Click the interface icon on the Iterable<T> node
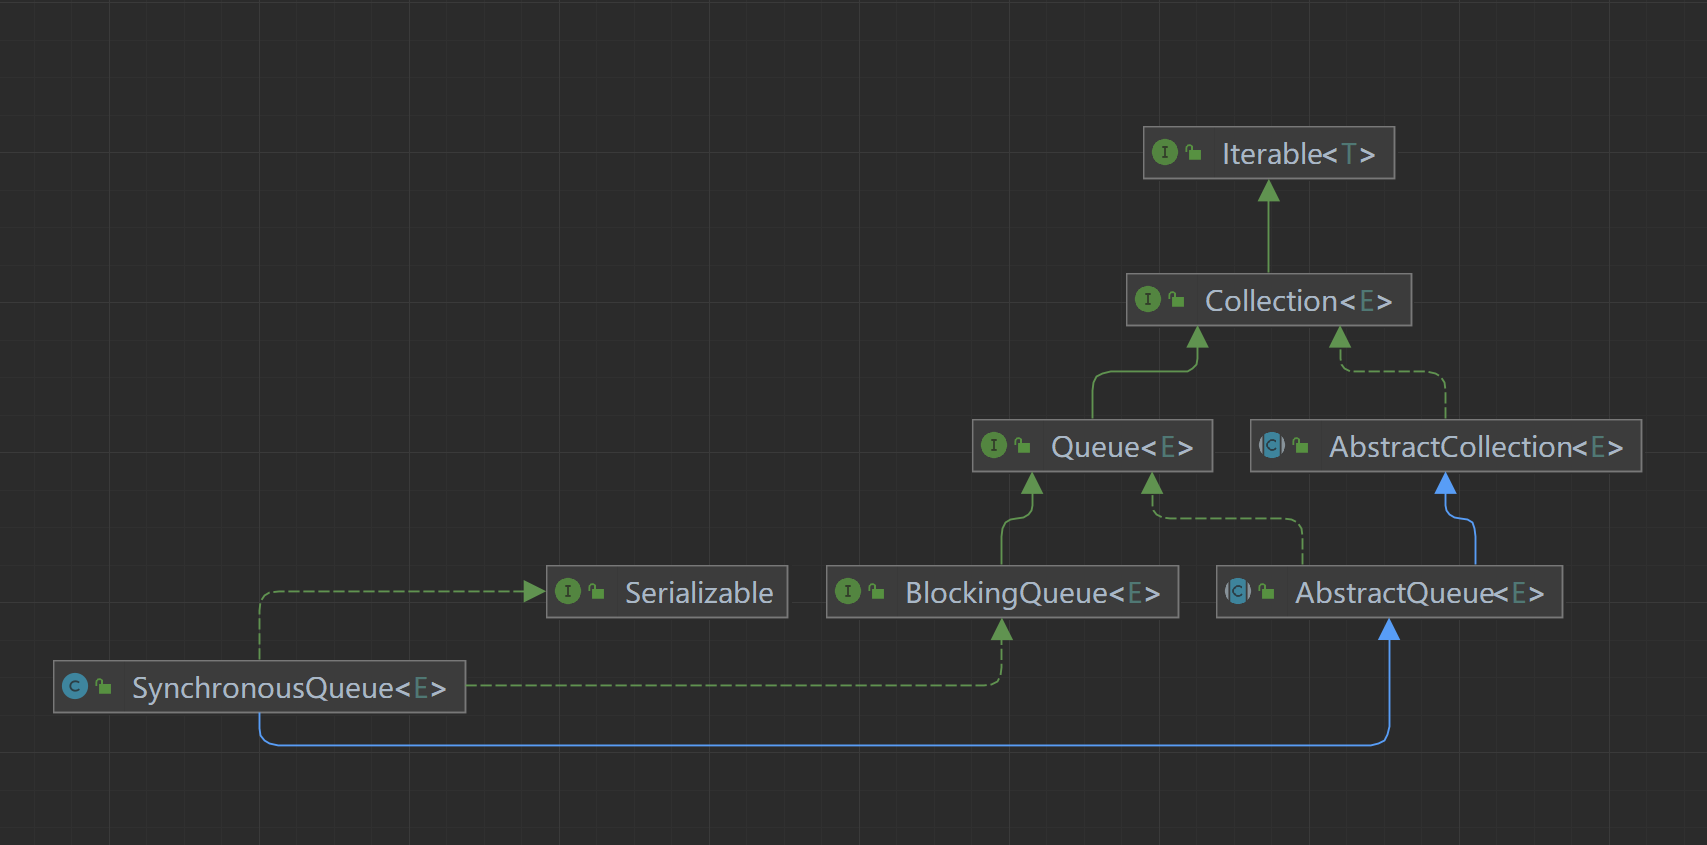The height and width of the screenshot is (845, 1707). point(1164,152)
